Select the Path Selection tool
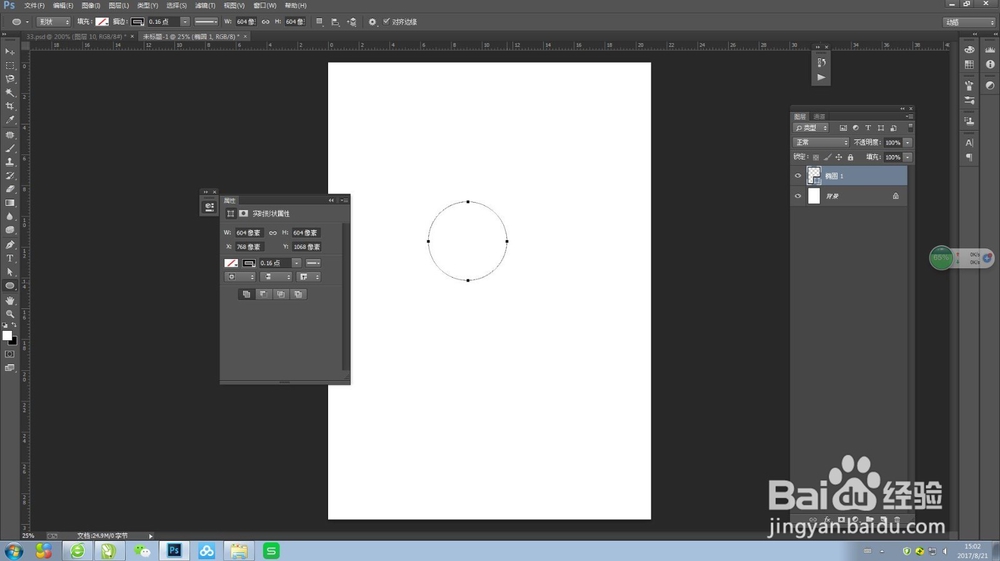This screenshot has width=1000, height=561. pyautogui.click(x=10, y=272)
